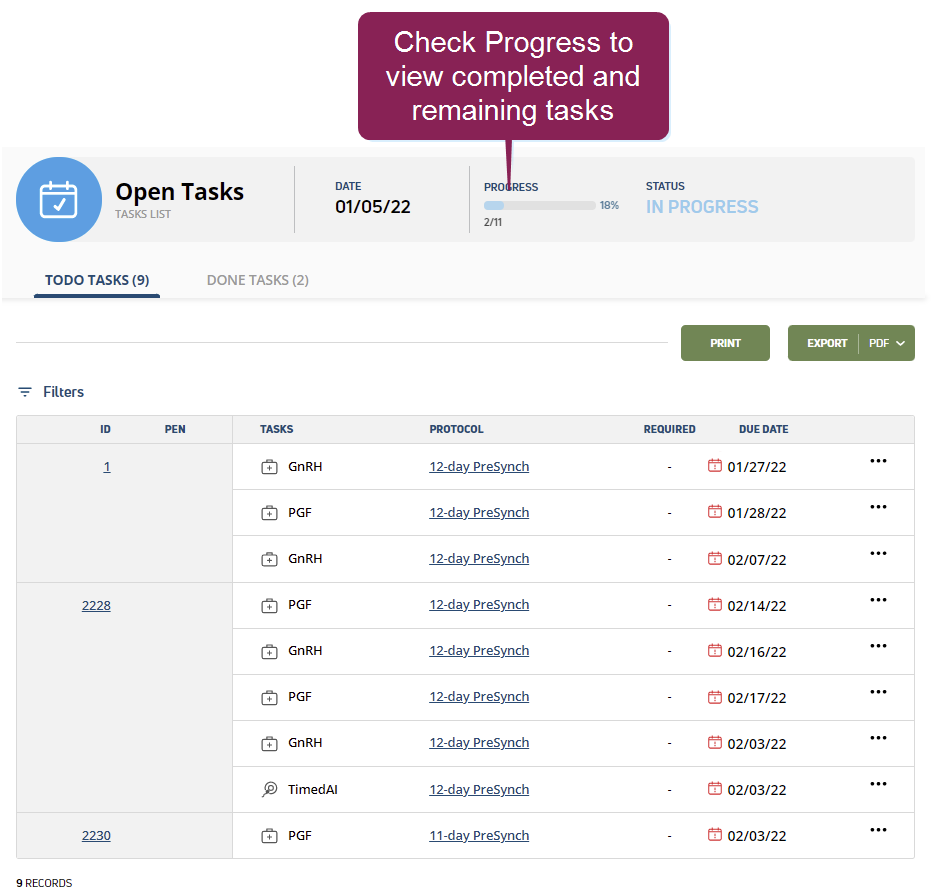Open three-dot menu for 02/17/22 PGF task
The width and height of the screenshot is (936, 896).
pos(878,692)
